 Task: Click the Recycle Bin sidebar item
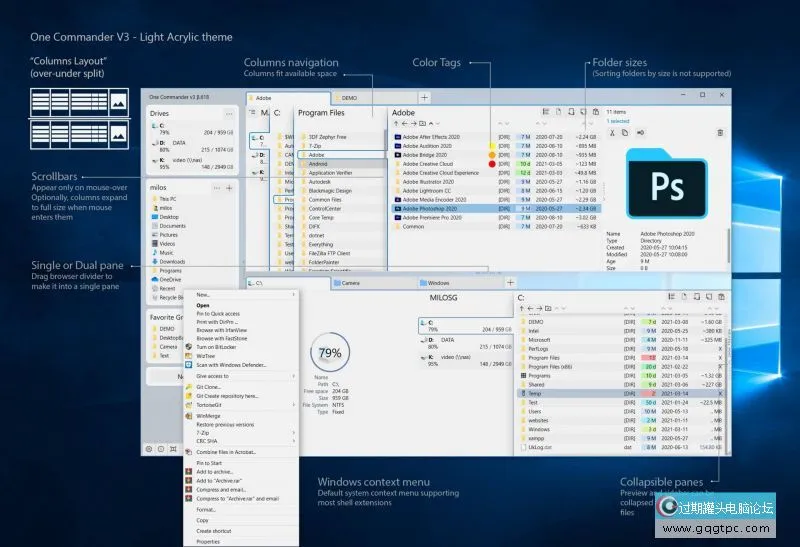[170, 297]
